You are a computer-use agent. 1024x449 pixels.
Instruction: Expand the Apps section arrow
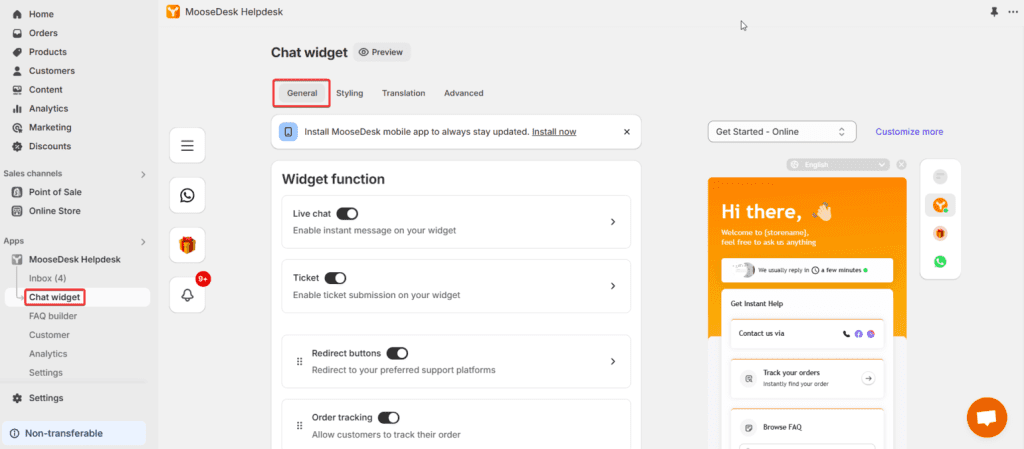pos(143,241)
